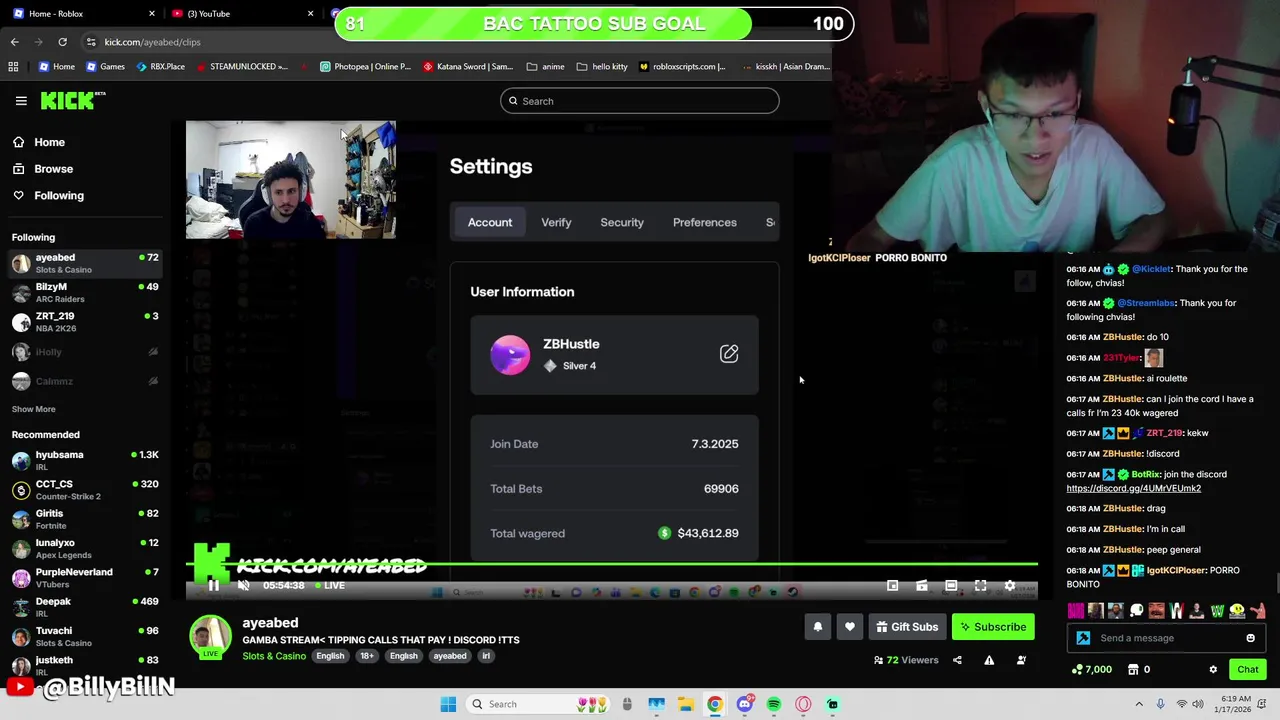This screenshot has width=1280, height=720.
Task: Open chat settings gear
Action: point(1213,670)
